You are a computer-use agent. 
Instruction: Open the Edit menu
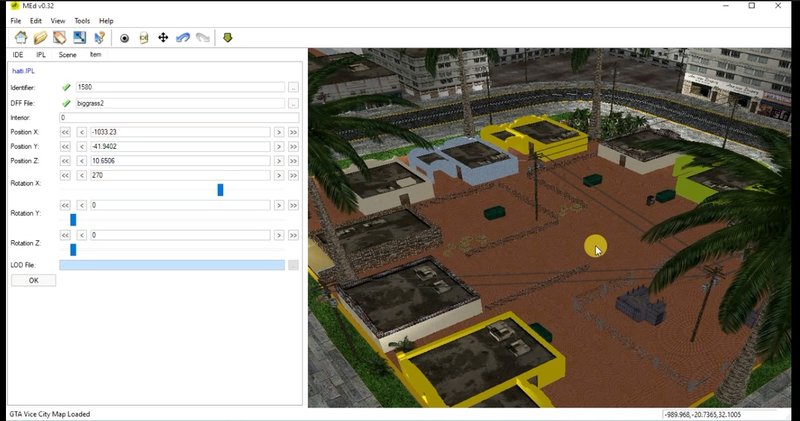(x=36, y=21)
